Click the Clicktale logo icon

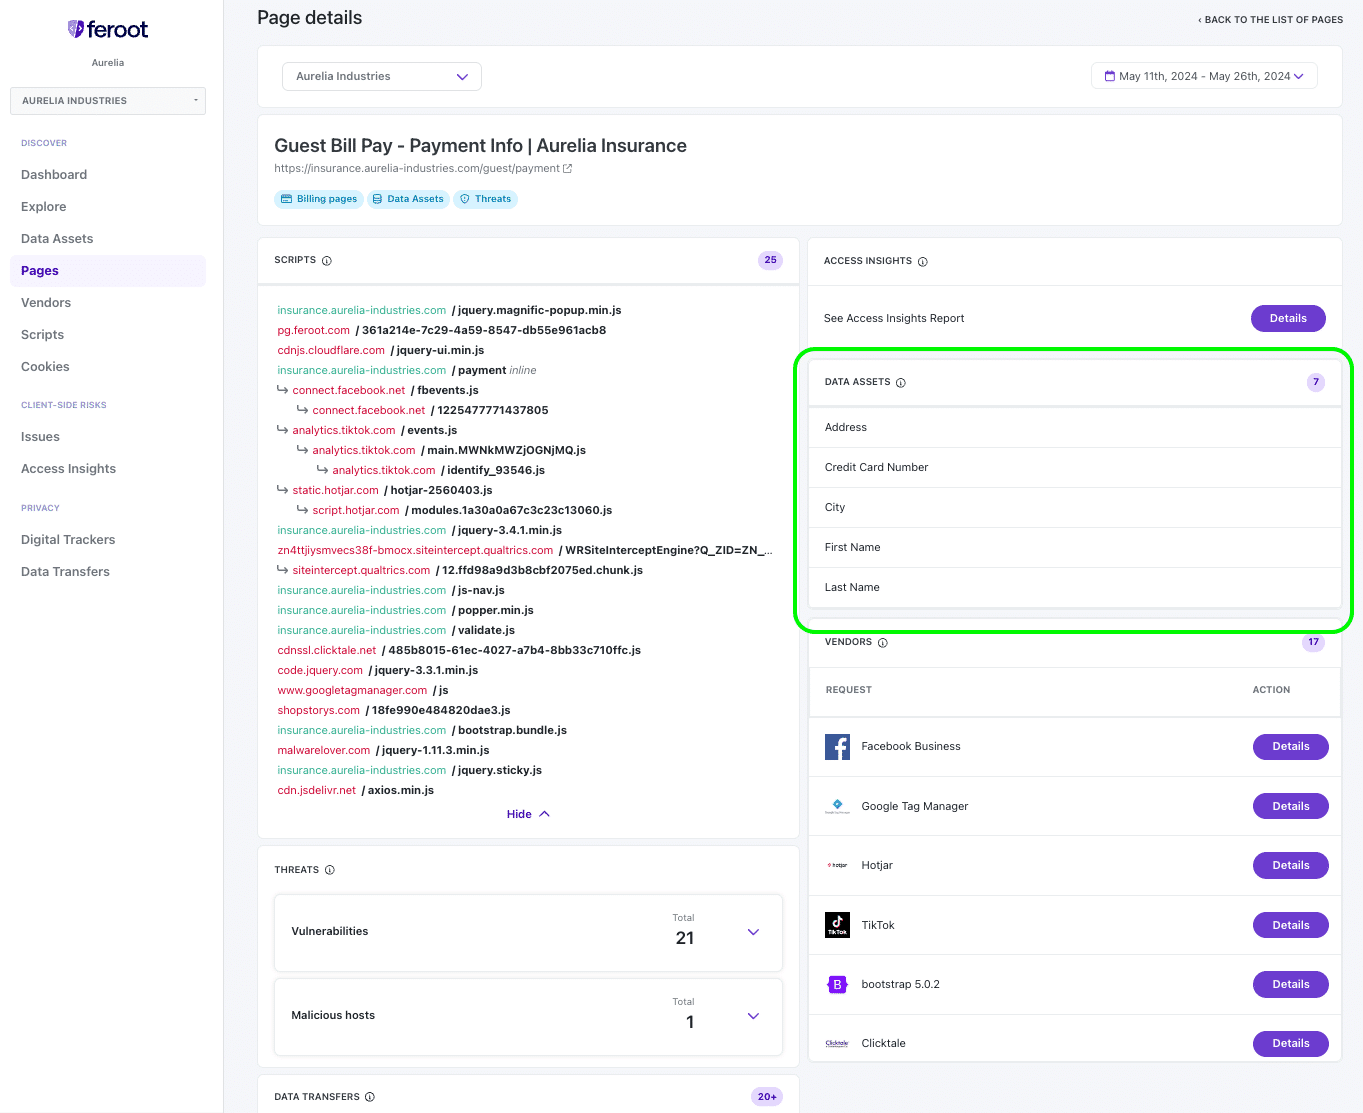837,1043
